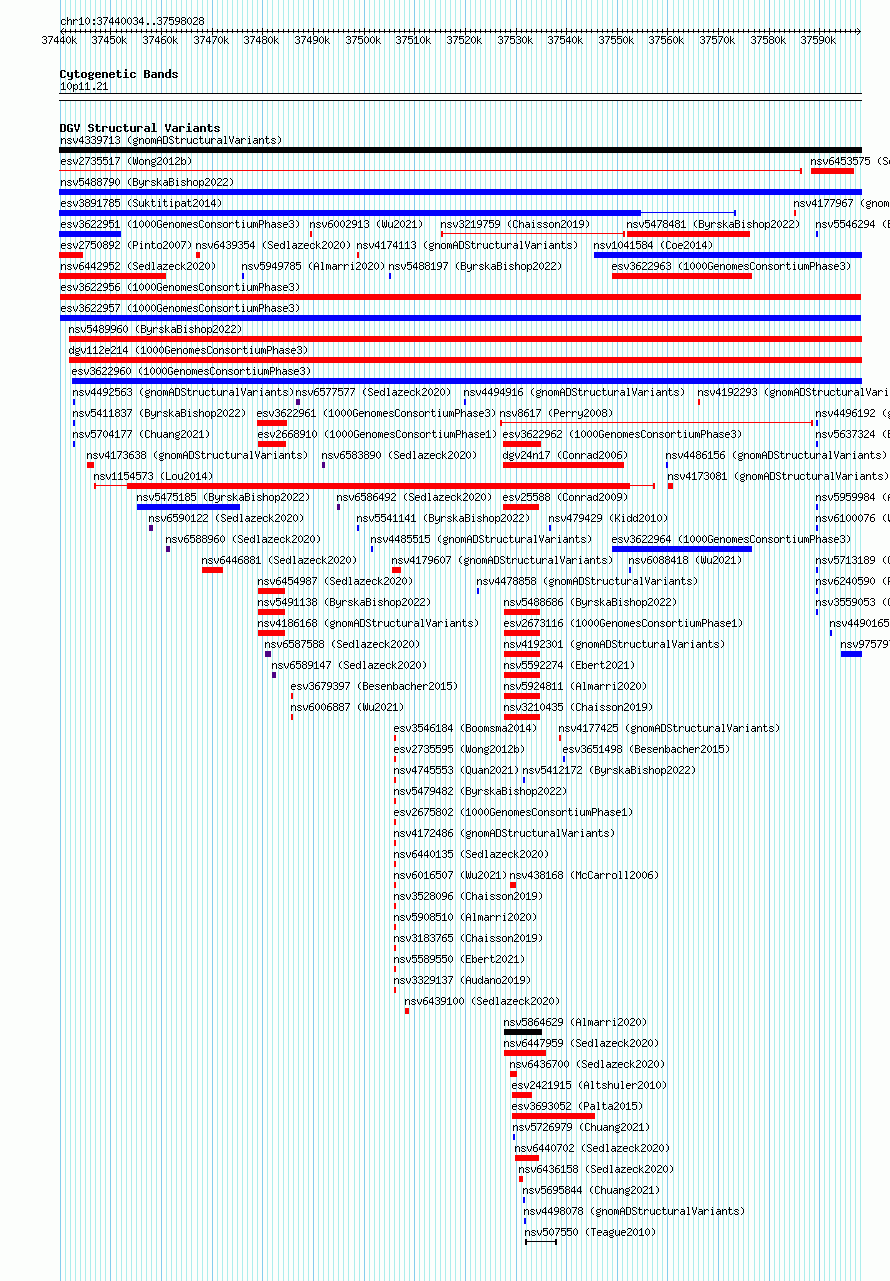Screen dimensions: 890x1281
Task: Open nsv5489960 (ByrskaBishop2022) variant
Action: [155, 329]
